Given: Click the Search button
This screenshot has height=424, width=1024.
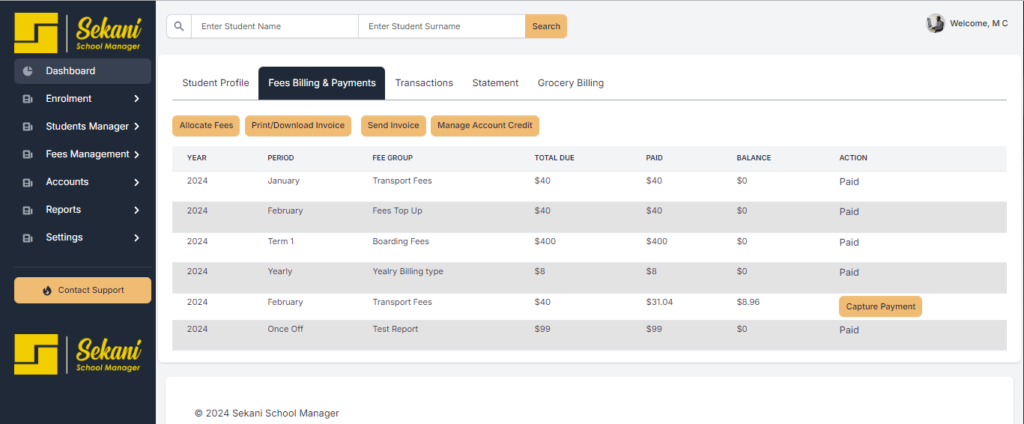Looking at the screenshot, I should (x=546, y=26).
